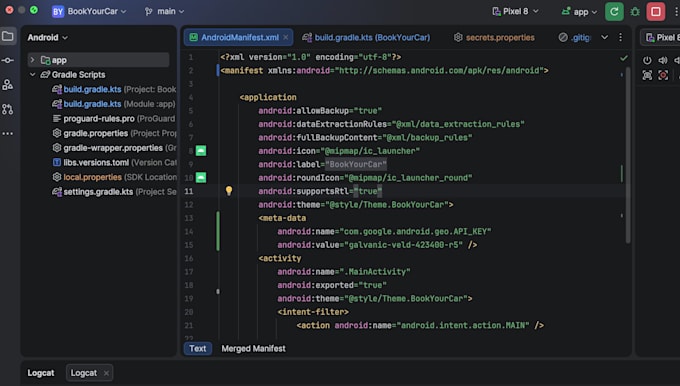Select the Text manifest view tab

point(198,348)
